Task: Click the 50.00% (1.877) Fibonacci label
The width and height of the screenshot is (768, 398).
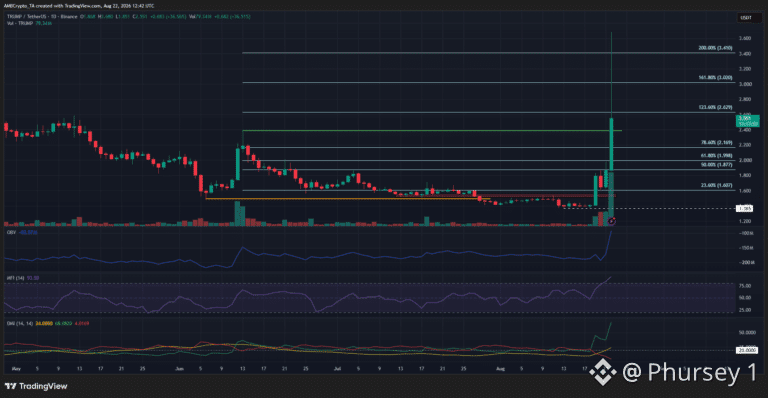Action: [717, 165]
